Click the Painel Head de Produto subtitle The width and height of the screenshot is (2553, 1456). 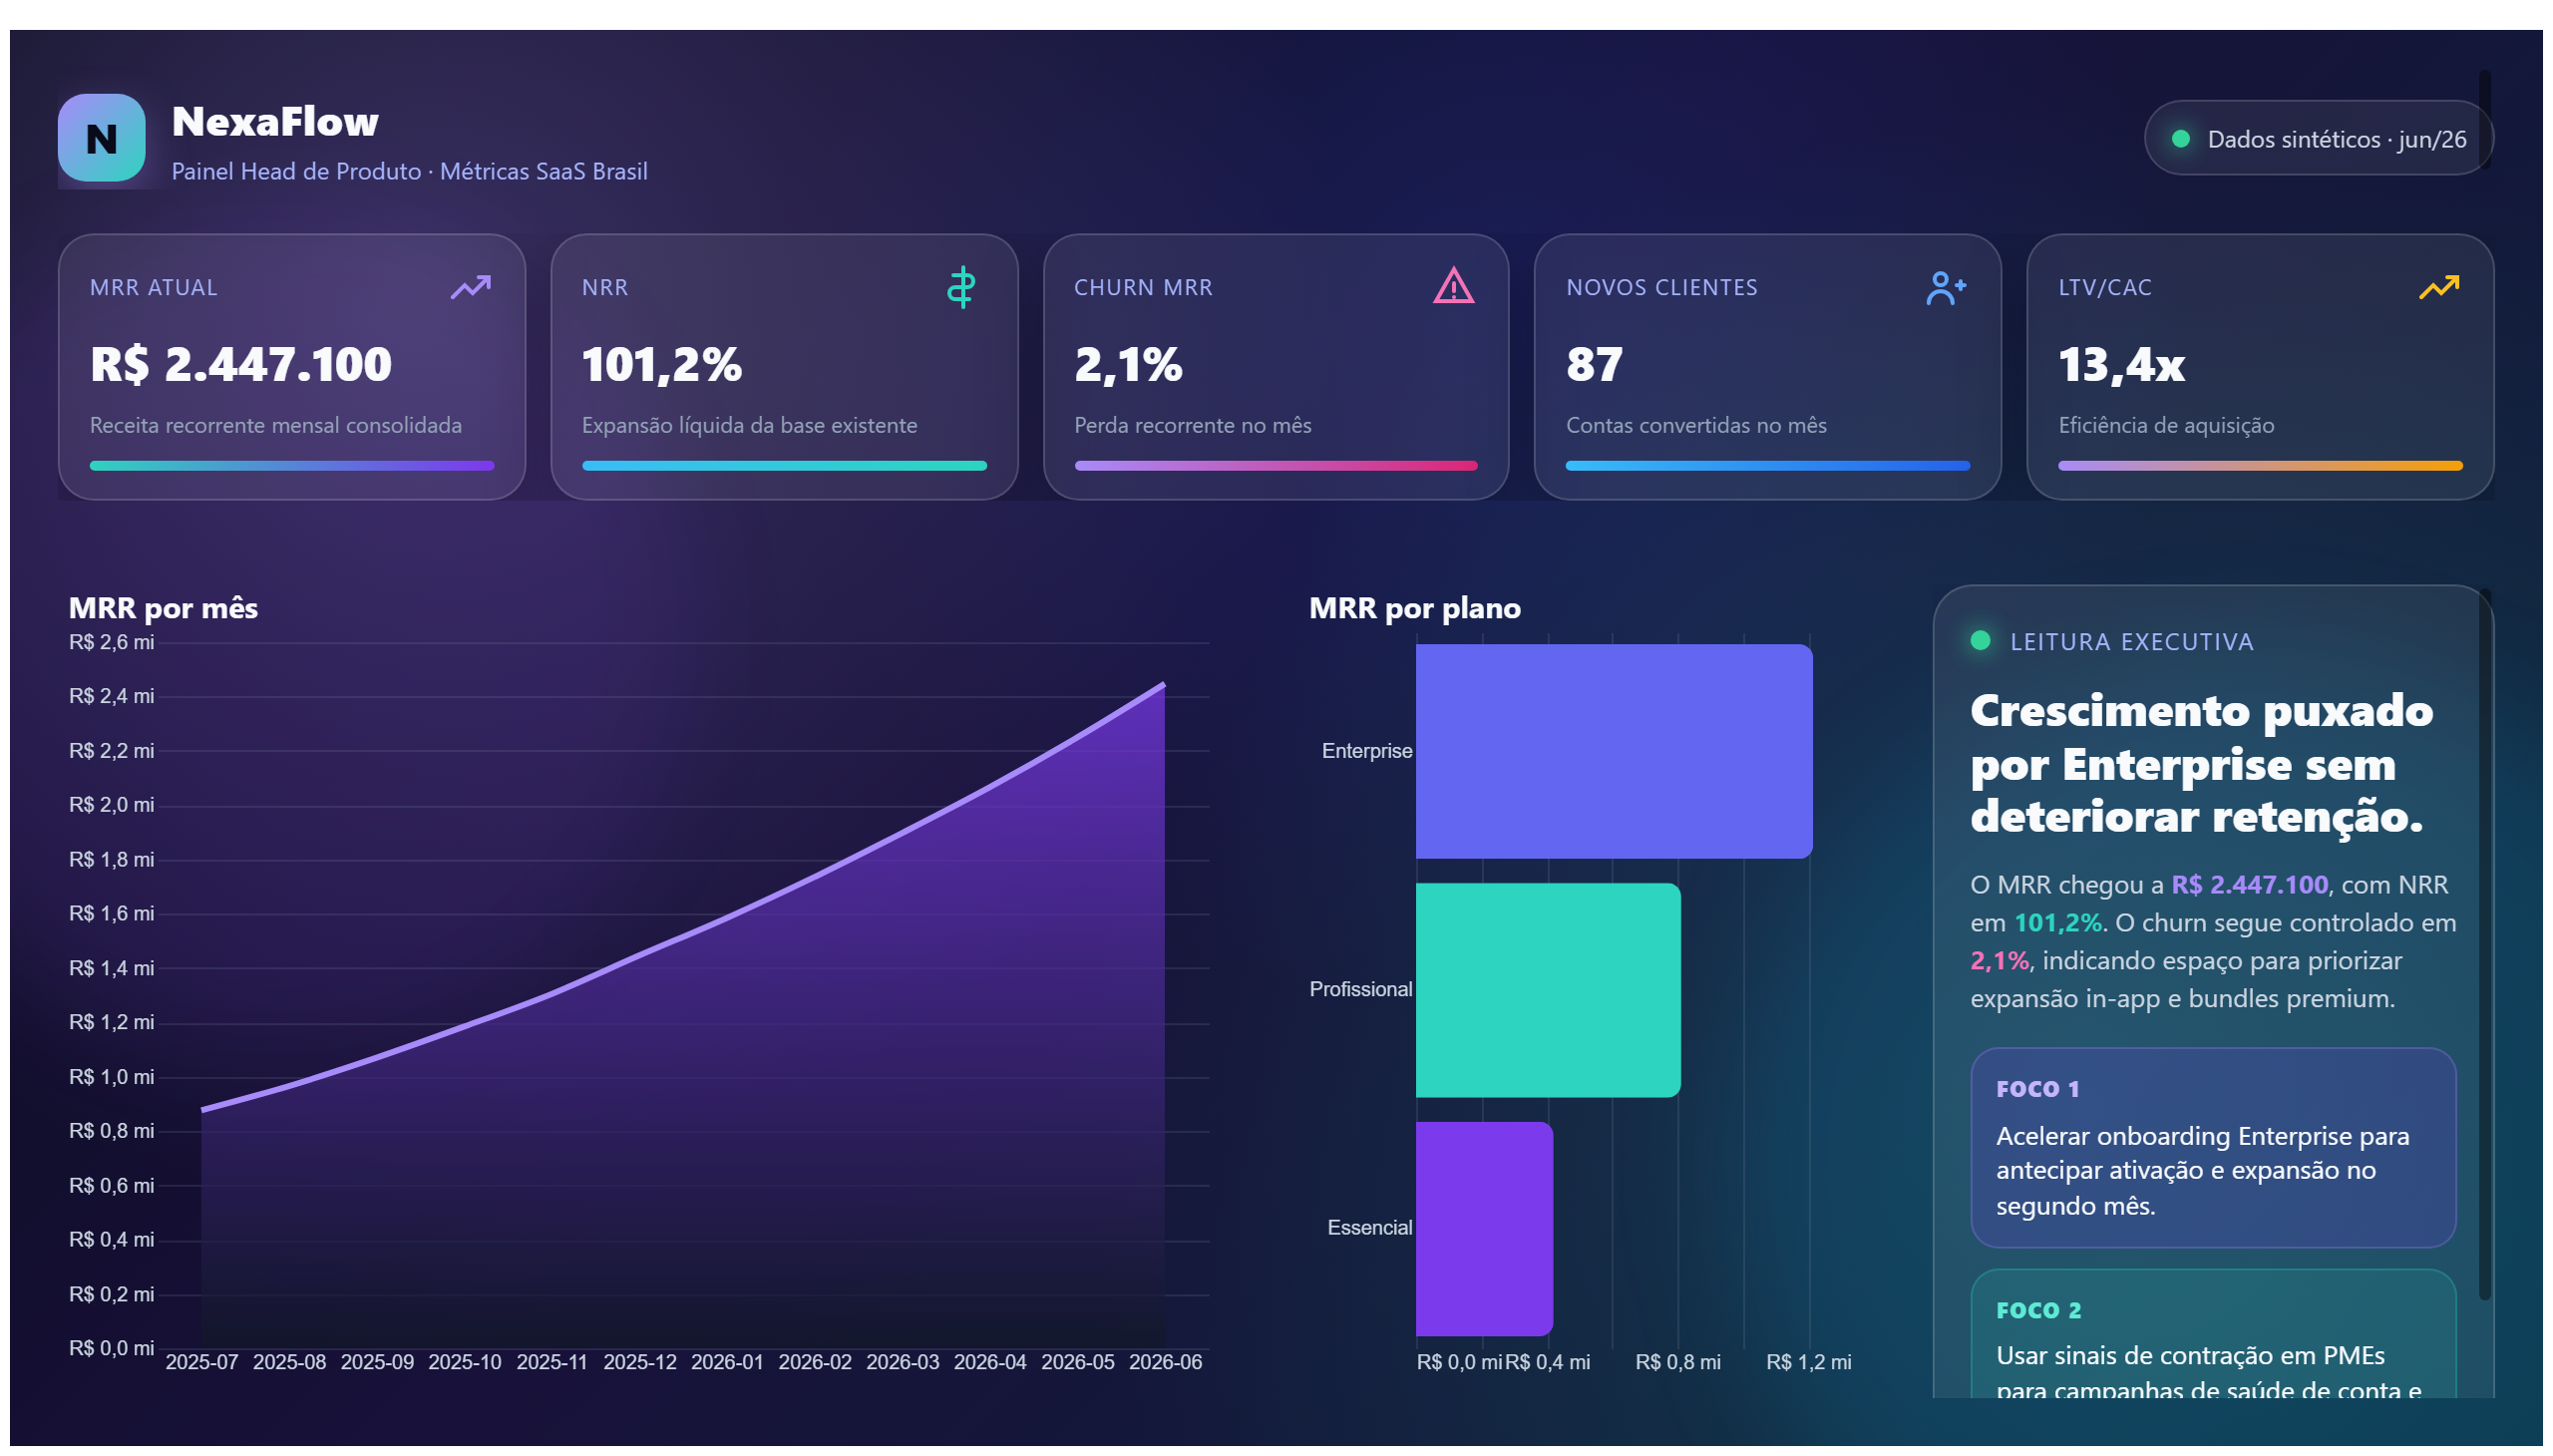pyautogui.click(x=409, y=171)
